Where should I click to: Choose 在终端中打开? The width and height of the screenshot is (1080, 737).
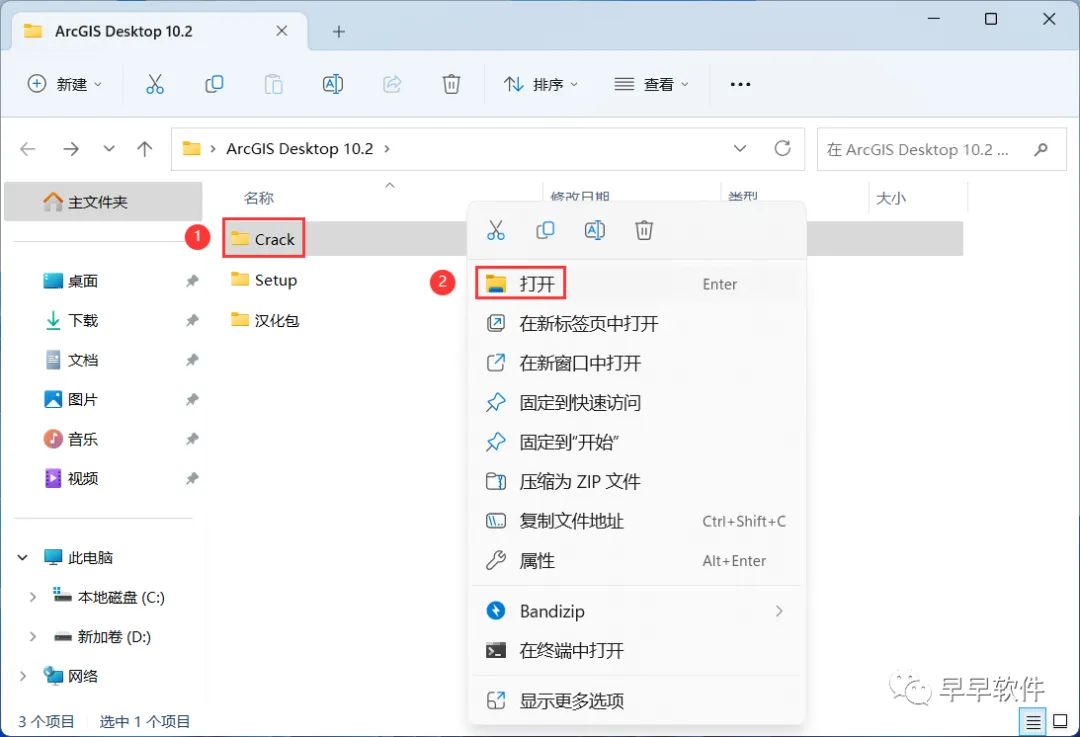click(x=637, y=650)
